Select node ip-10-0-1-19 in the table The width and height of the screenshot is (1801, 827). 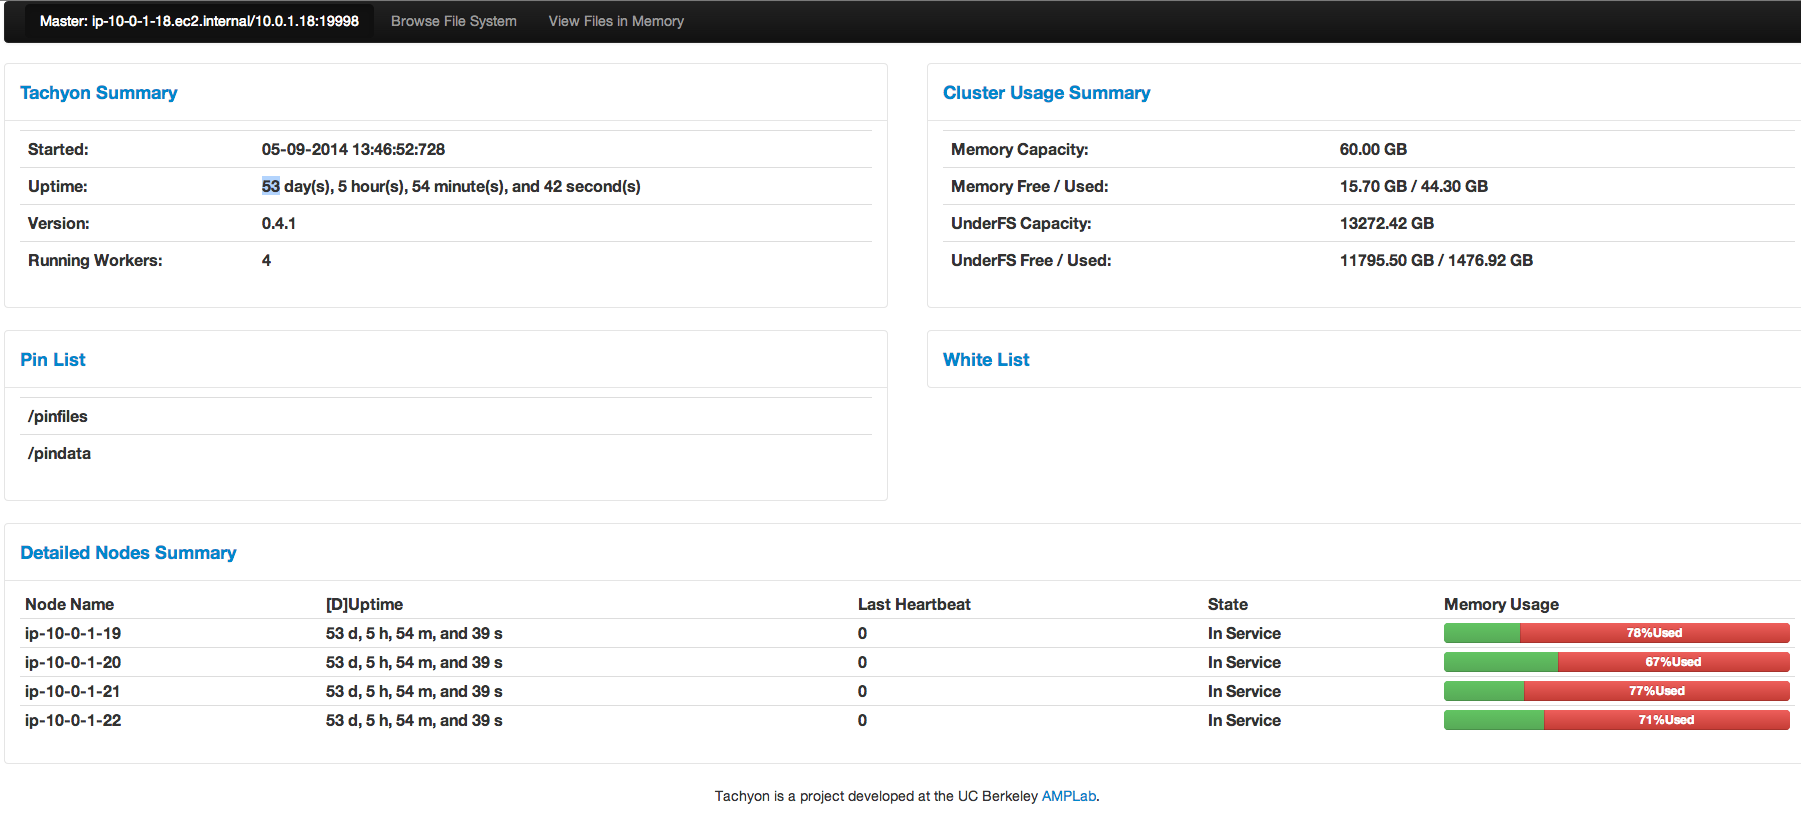(73, 633)
